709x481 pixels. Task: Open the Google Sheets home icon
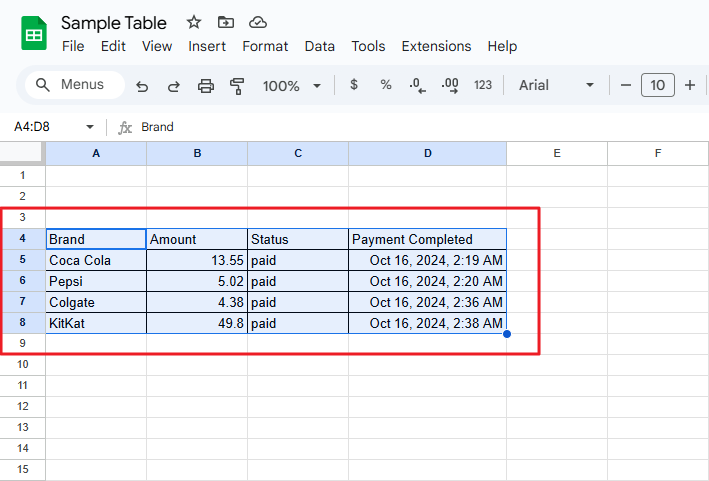[34, 33]
